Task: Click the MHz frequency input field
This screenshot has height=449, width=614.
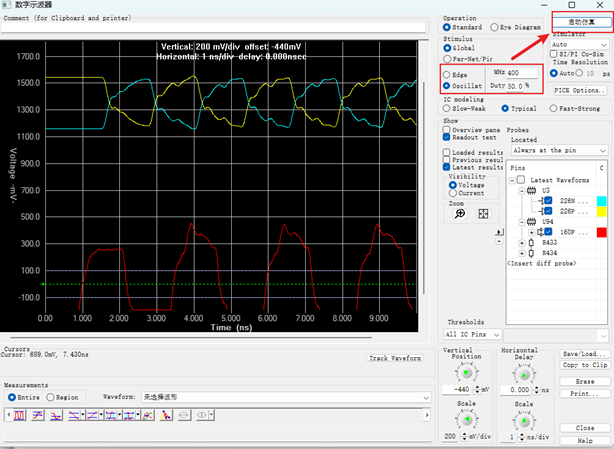Action: coord(522,73)
